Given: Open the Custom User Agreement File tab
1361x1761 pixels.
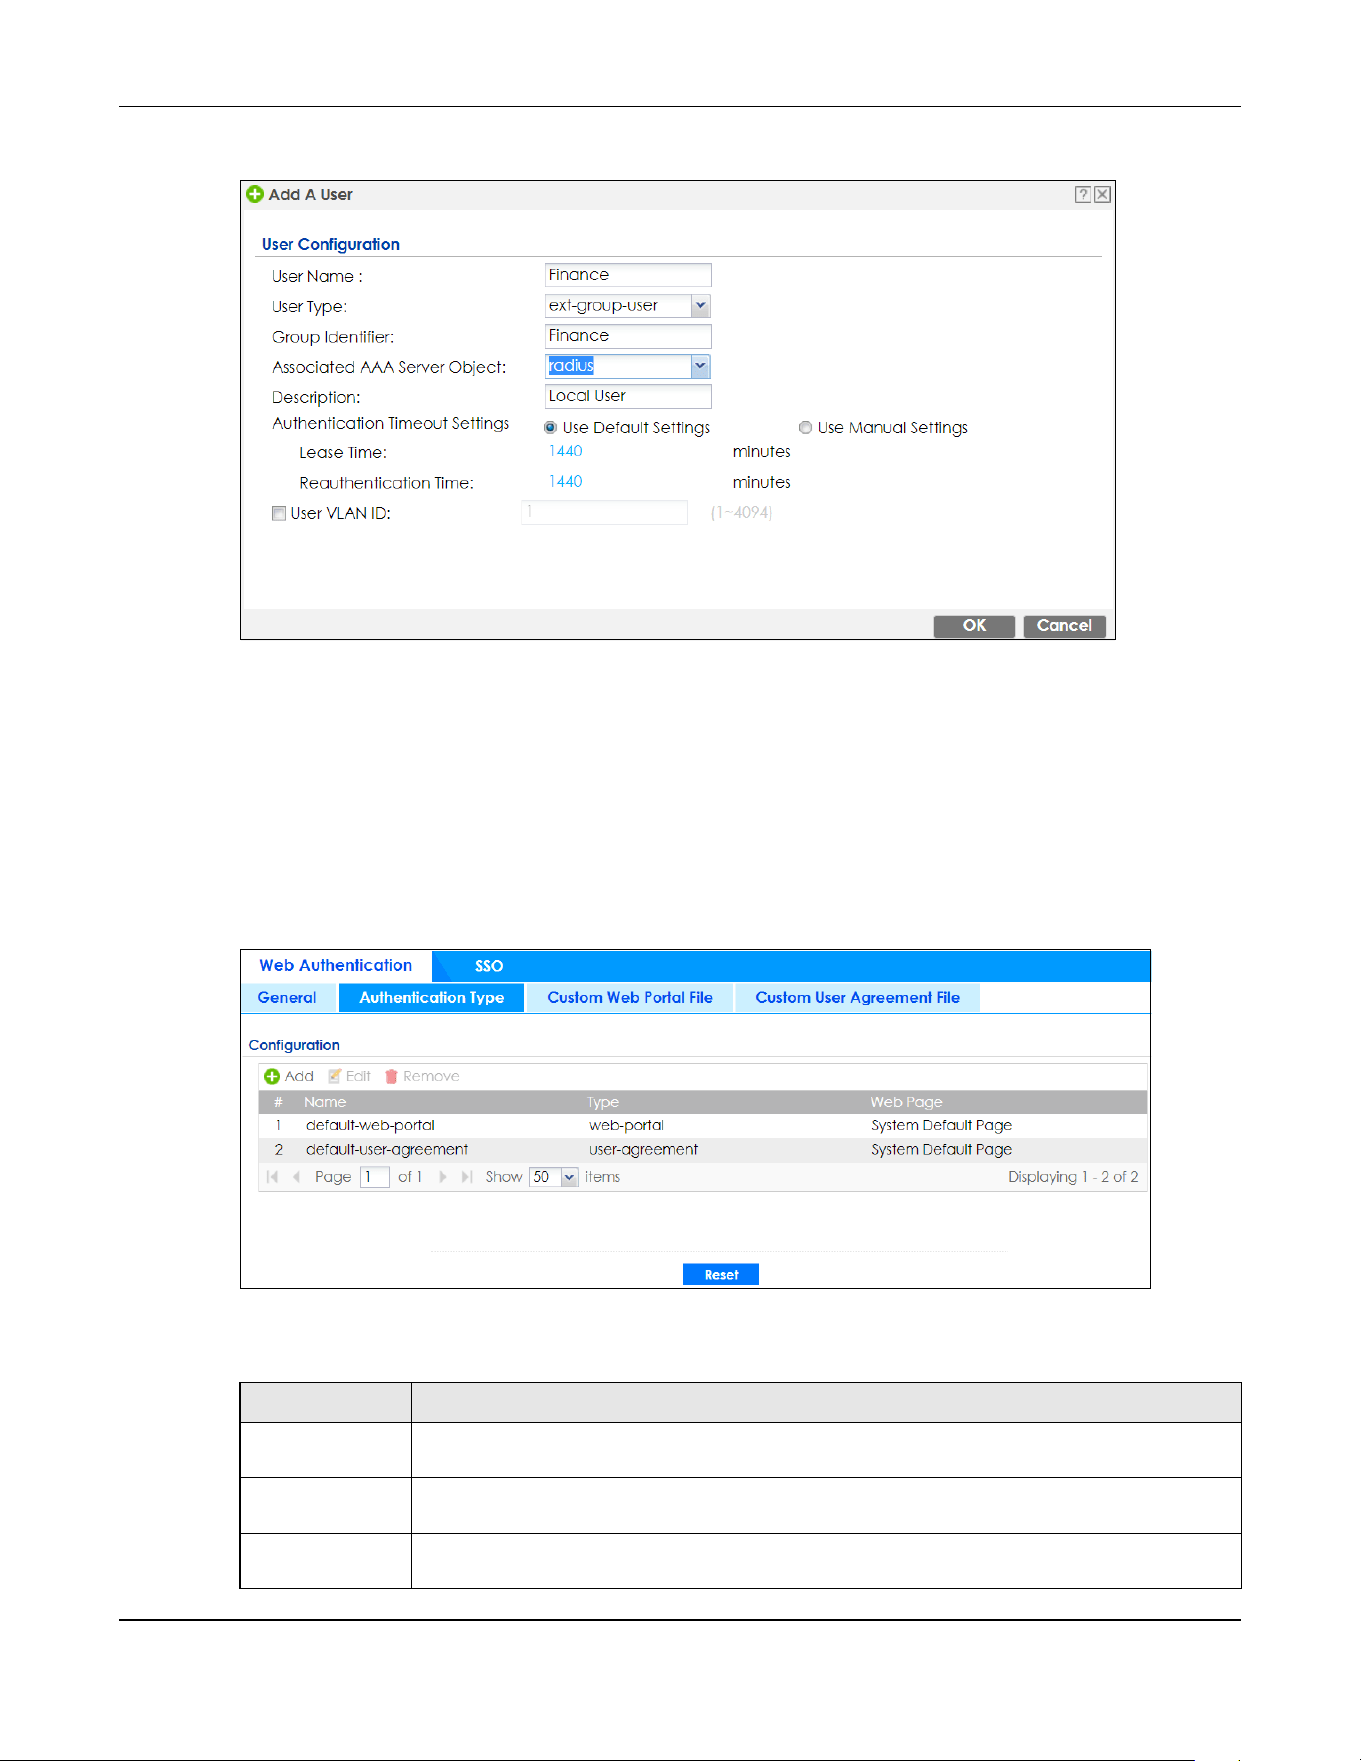Looking at the screenshot, I should (858, 998).
